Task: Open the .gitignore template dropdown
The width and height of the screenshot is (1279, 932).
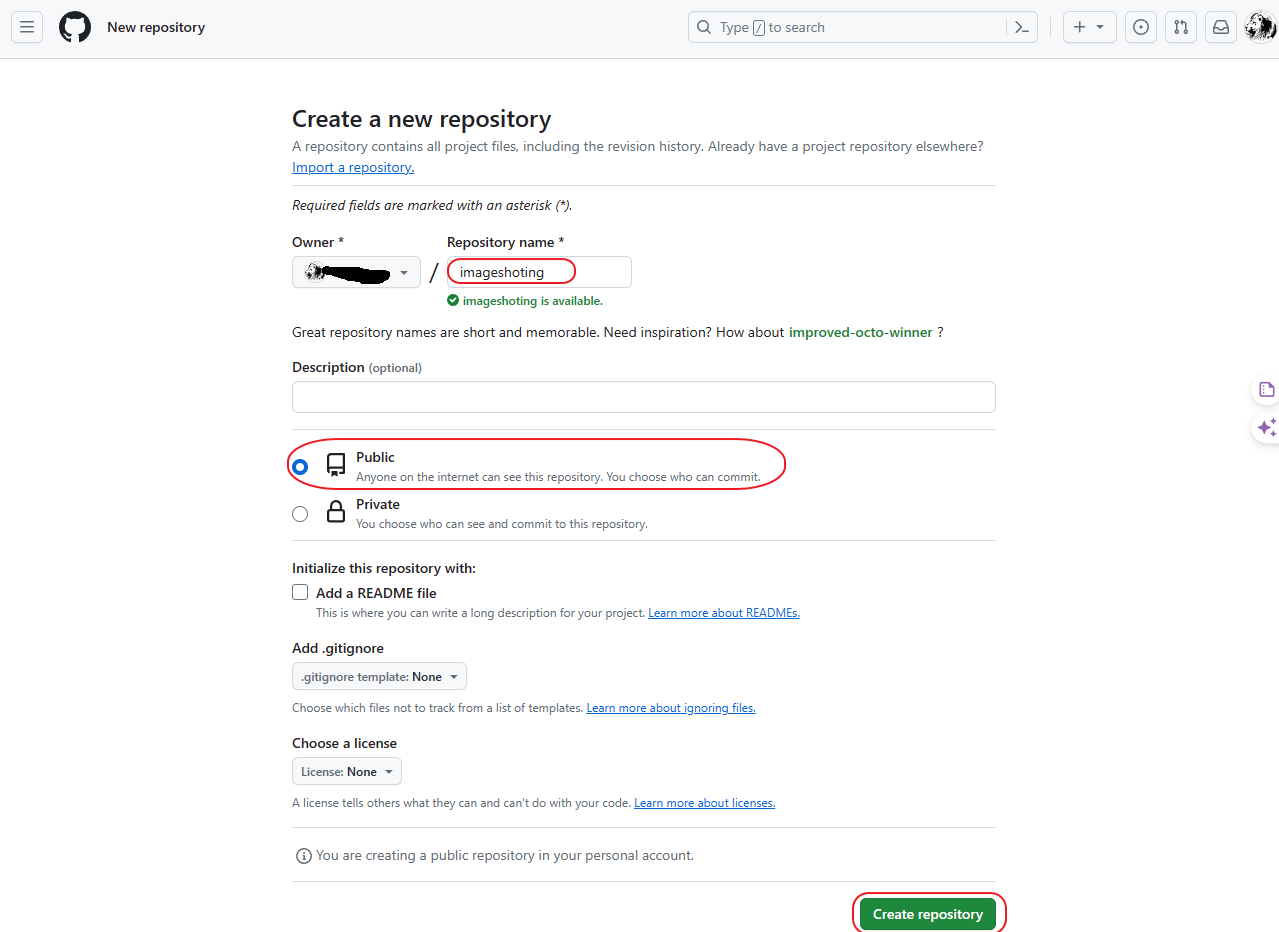Action: (x=379, y=677)
